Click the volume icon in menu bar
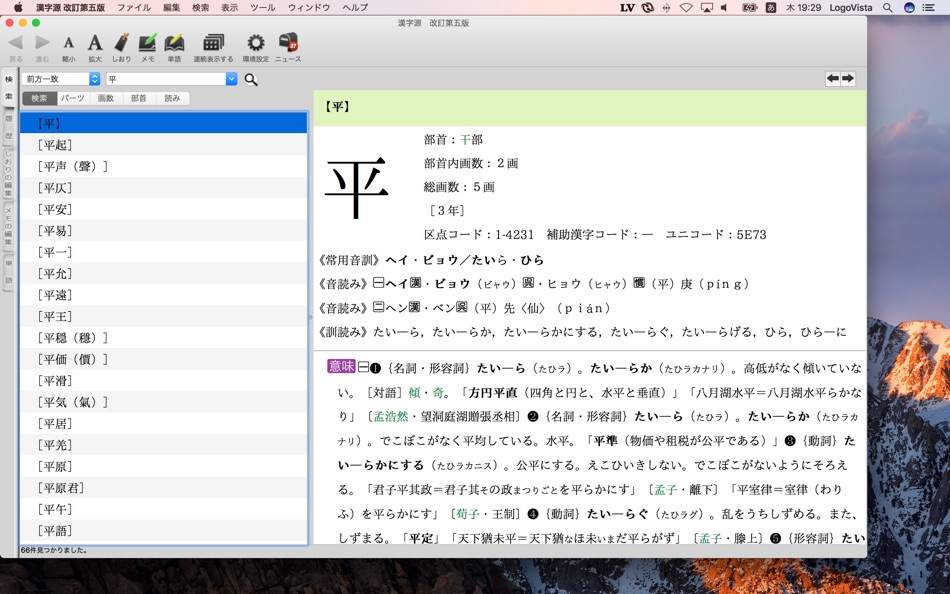 point(725,8)
